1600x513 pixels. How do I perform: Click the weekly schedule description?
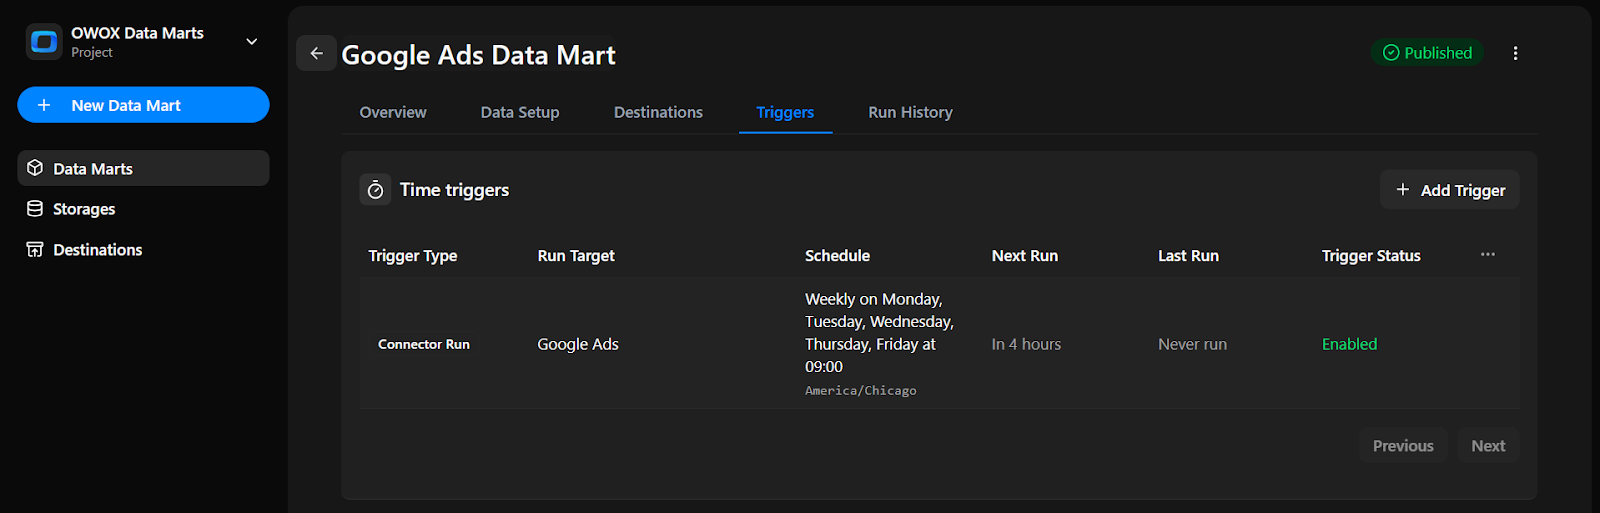879,333
